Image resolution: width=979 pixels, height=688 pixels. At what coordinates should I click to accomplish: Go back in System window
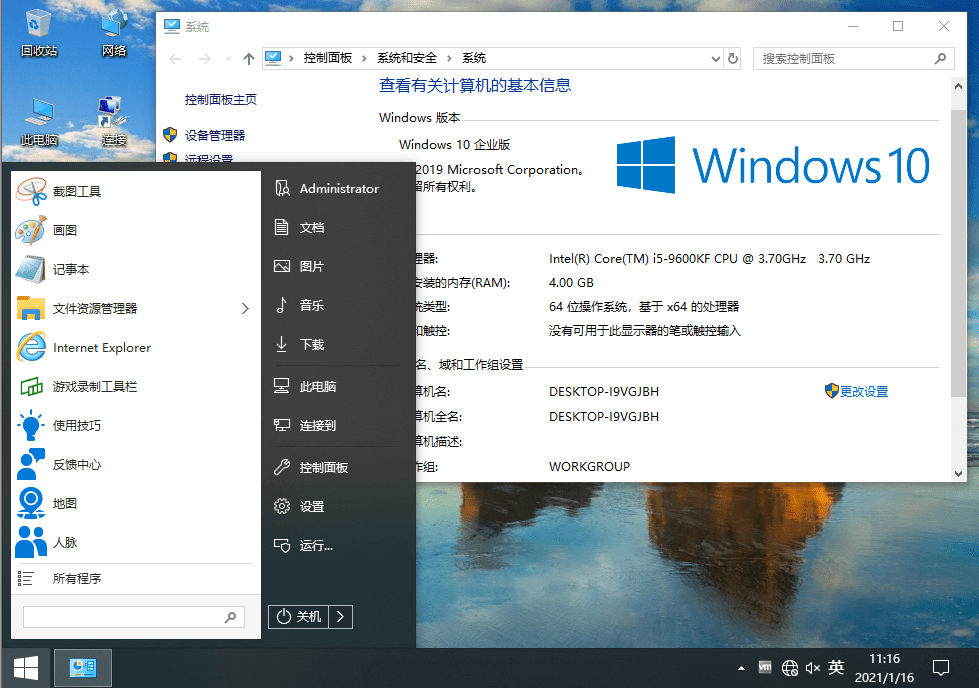(x=175, y=59)
